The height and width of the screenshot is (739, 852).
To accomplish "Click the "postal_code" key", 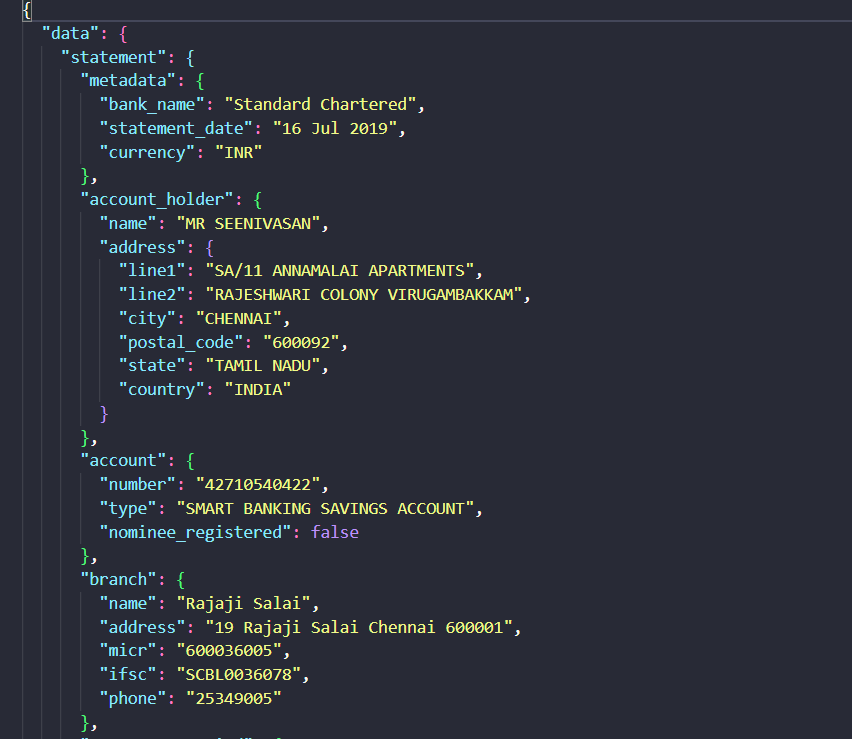I will (181, 342).
